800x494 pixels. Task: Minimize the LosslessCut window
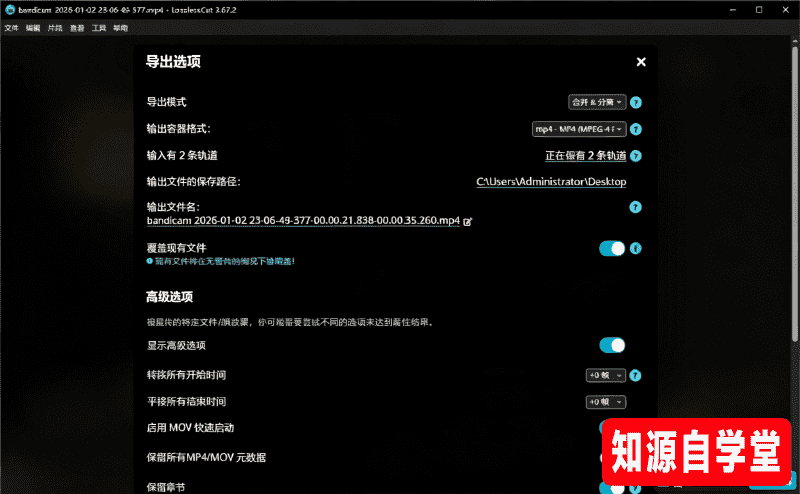(x=733, y=10)
